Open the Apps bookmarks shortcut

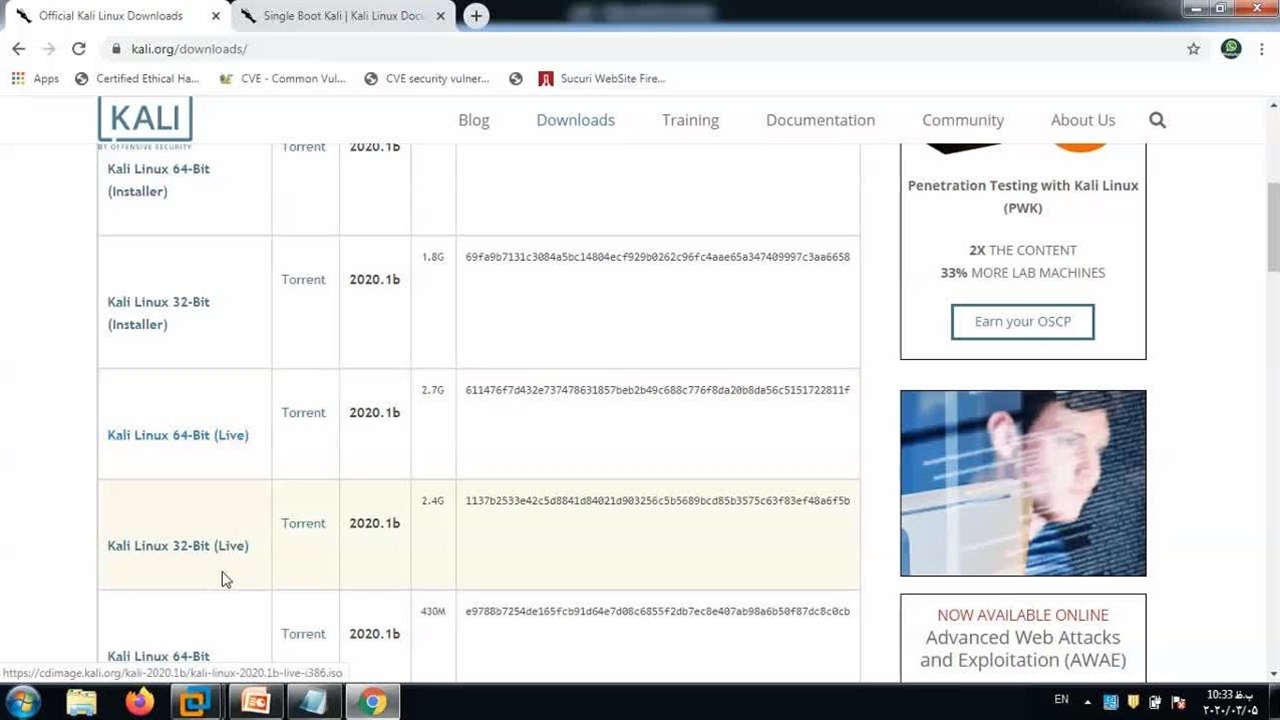coord(35,78)
